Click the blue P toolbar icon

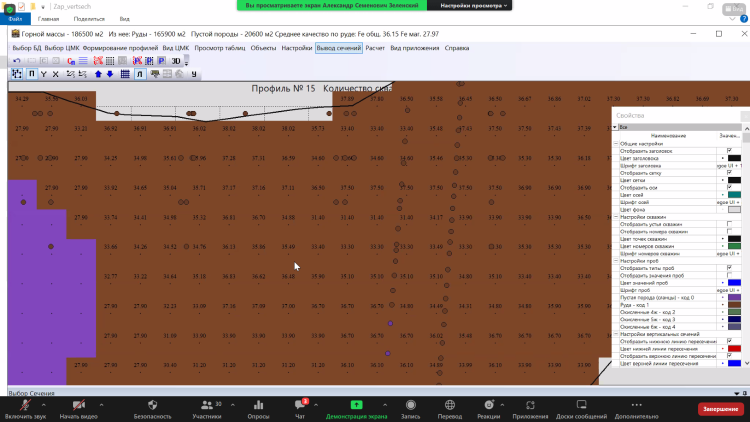pos(160,61)
